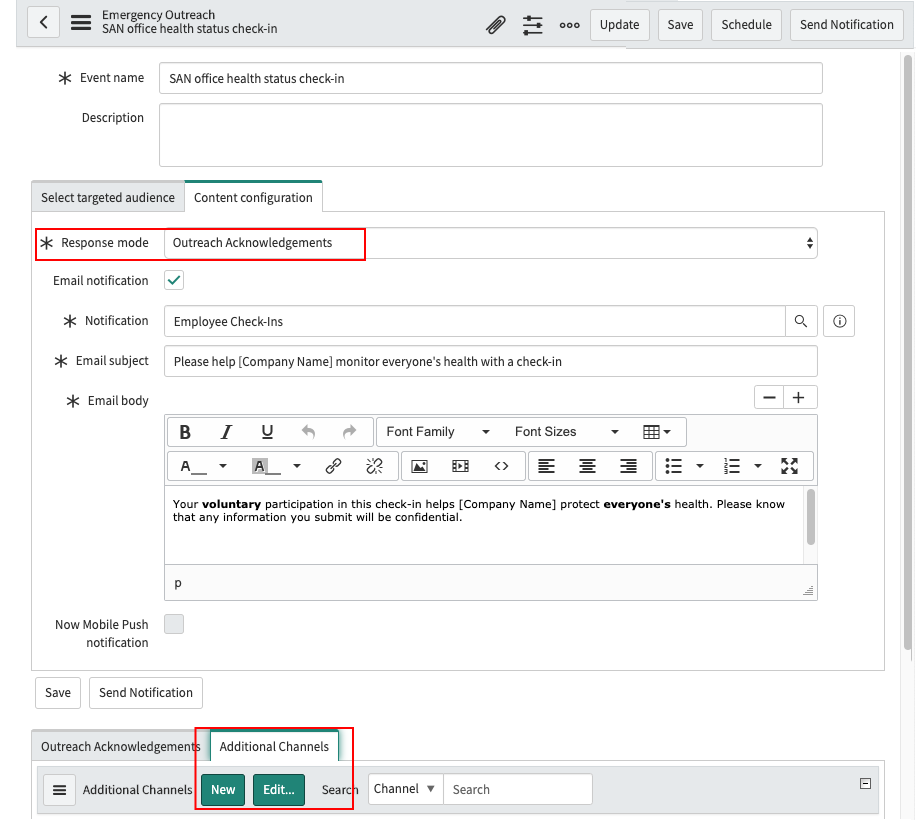Collapse the Additional Channels list
Image resolution: width=916 pixels, height=820 pixels.
[x=866, y=784]
